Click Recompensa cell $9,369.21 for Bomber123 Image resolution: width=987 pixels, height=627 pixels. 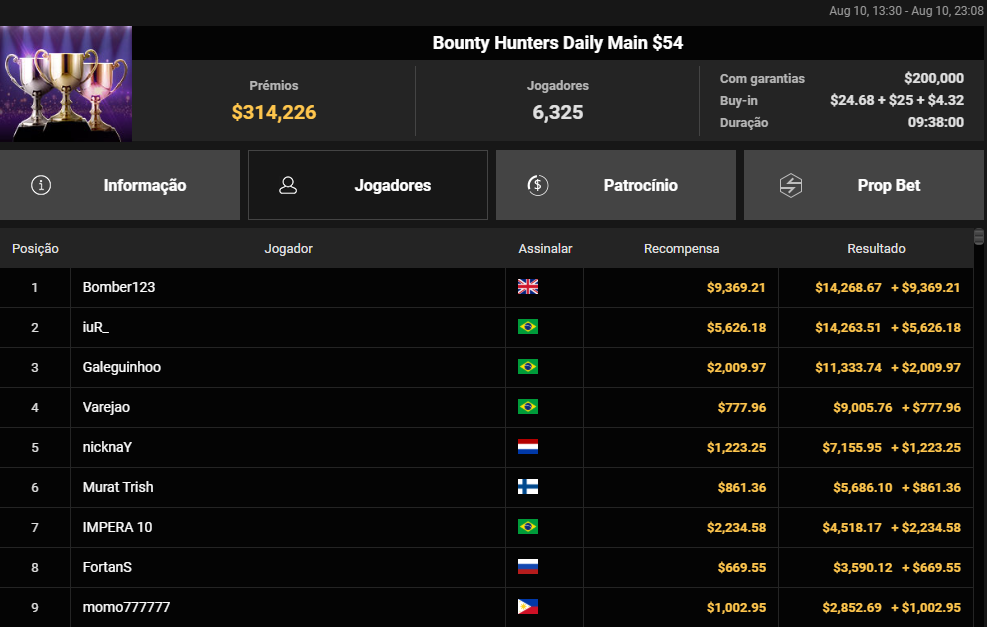pos(736,288)
